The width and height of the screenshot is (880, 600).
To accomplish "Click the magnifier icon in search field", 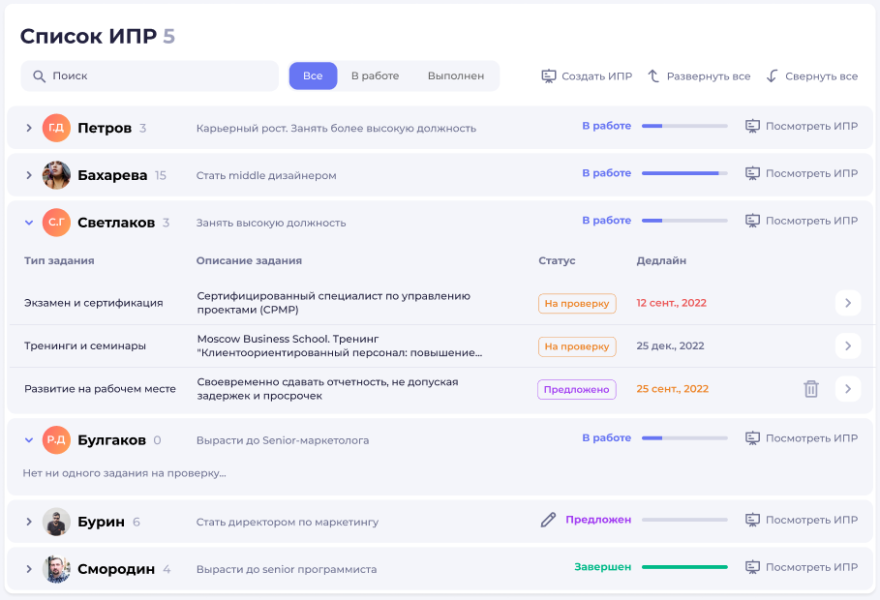I will coord(39,76).
